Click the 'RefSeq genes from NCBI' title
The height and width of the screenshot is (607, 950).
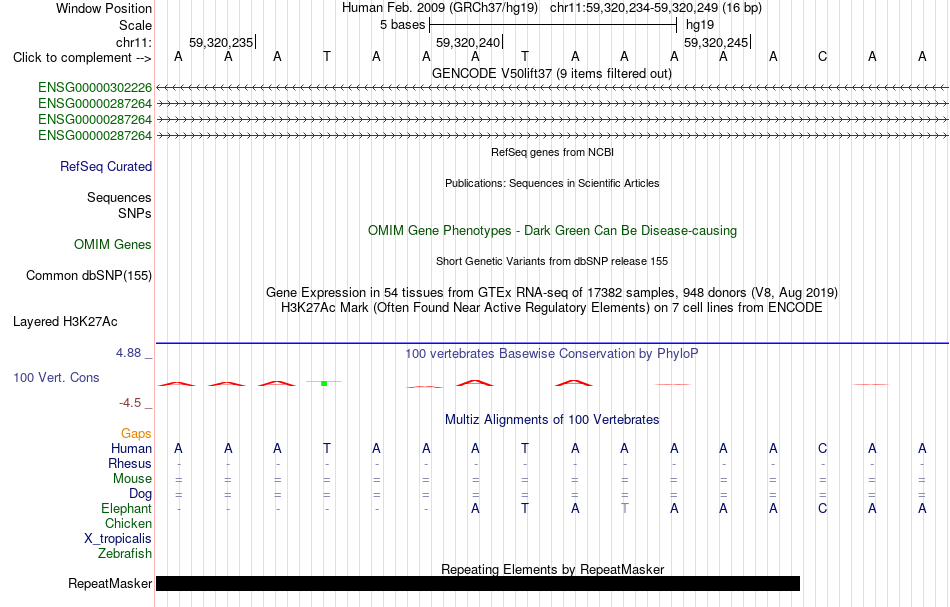[552, 152]
